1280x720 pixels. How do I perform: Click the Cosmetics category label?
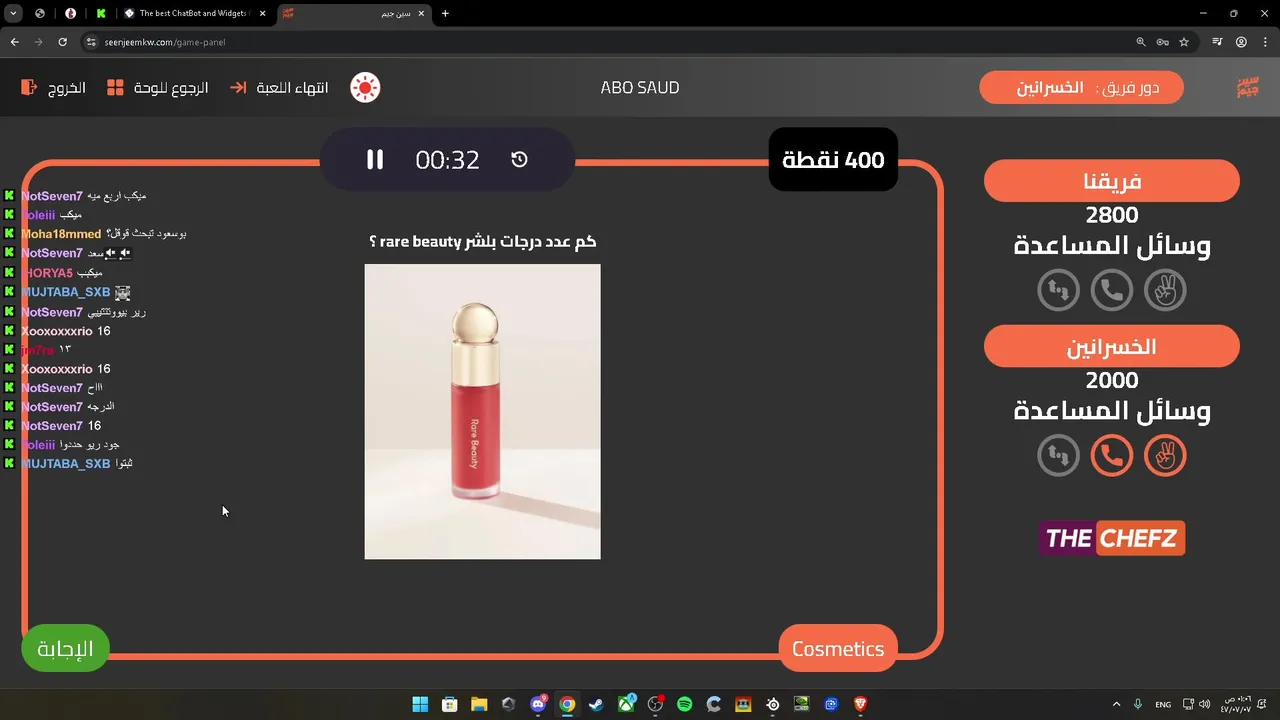point(838,649)
